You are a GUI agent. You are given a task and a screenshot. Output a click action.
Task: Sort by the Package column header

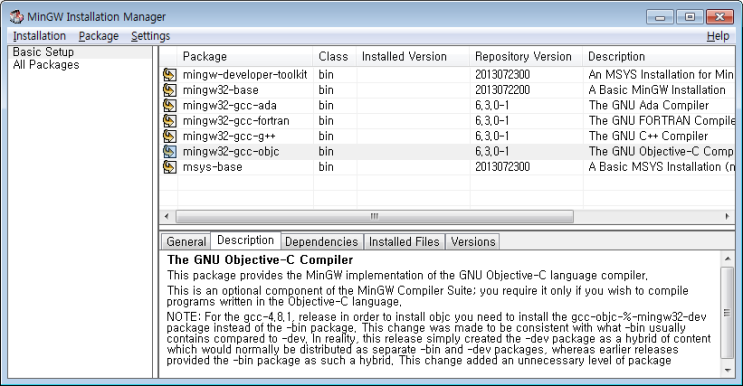[x=245, y=56]
